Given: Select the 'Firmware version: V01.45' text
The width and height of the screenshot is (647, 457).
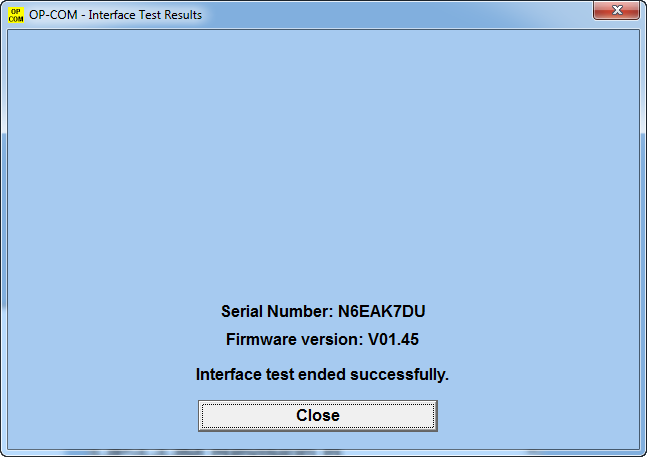Looking at the screenshot, I should point(322,339).
